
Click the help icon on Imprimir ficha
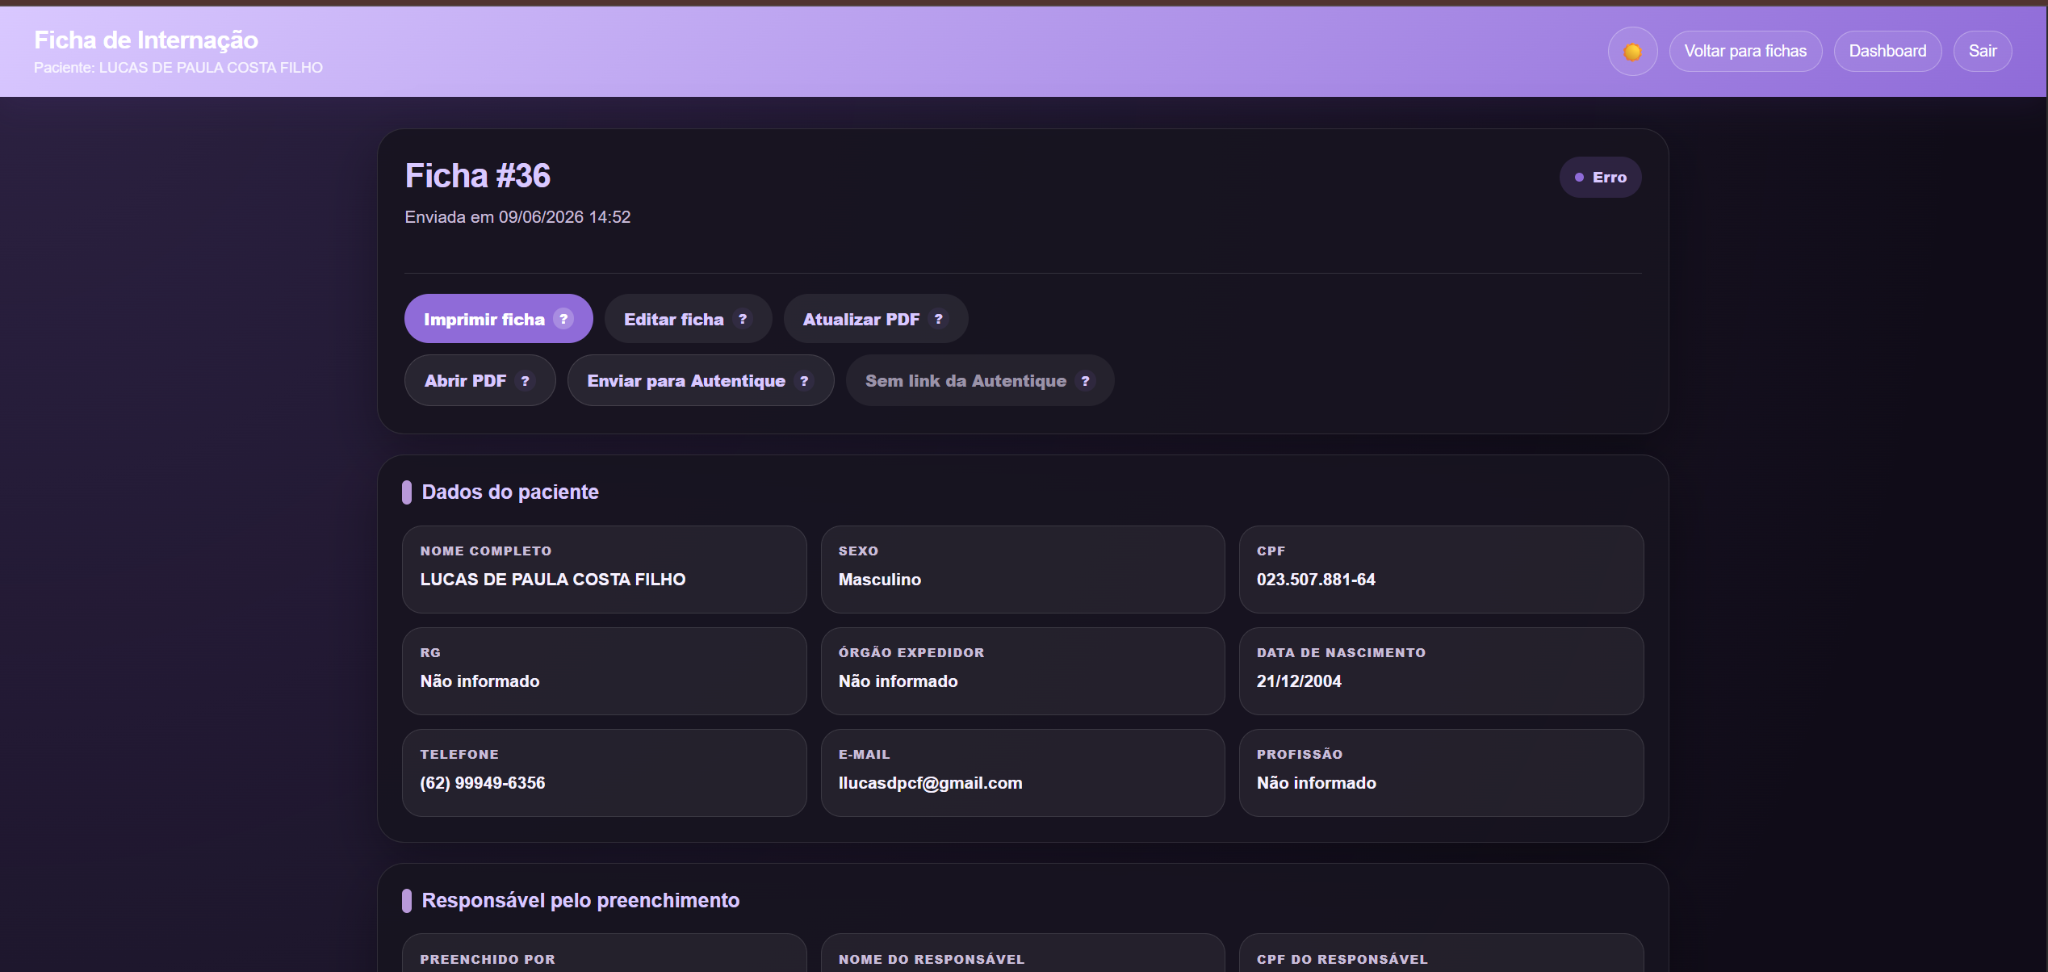click(564, 319)
